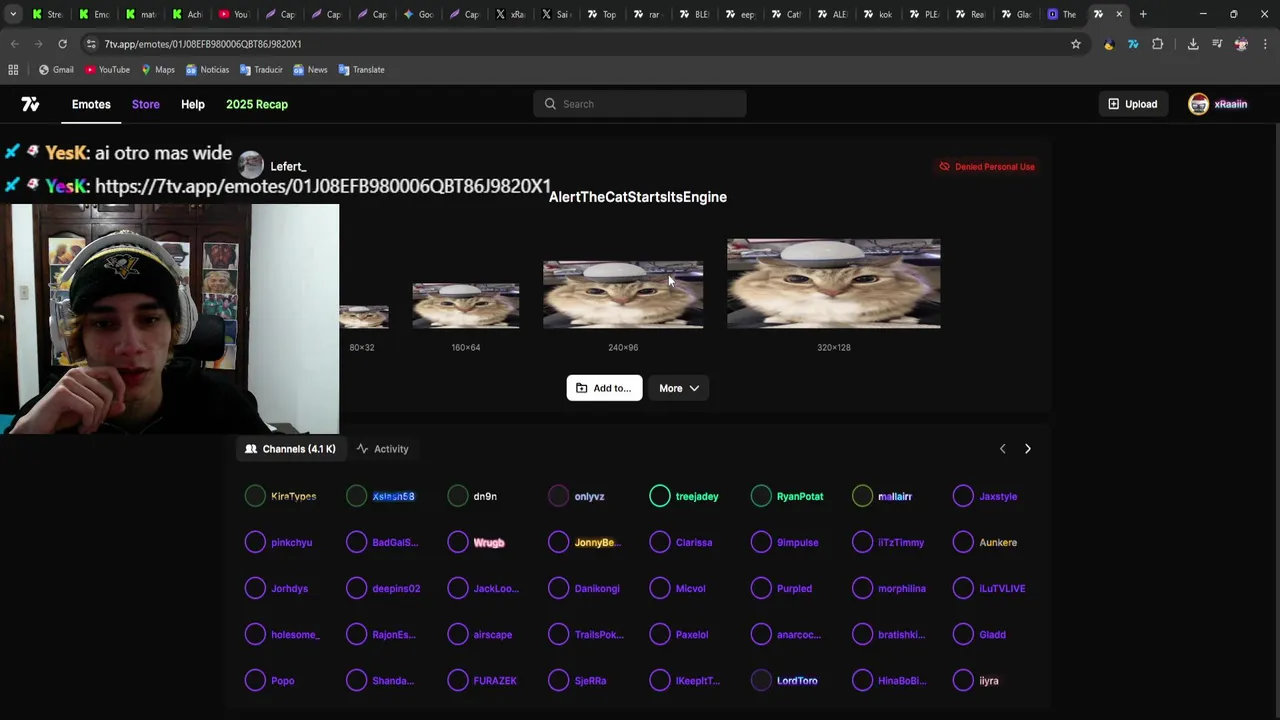Focus the Search input field
This screenshot has width=1280, height=720.
point(640,104)
